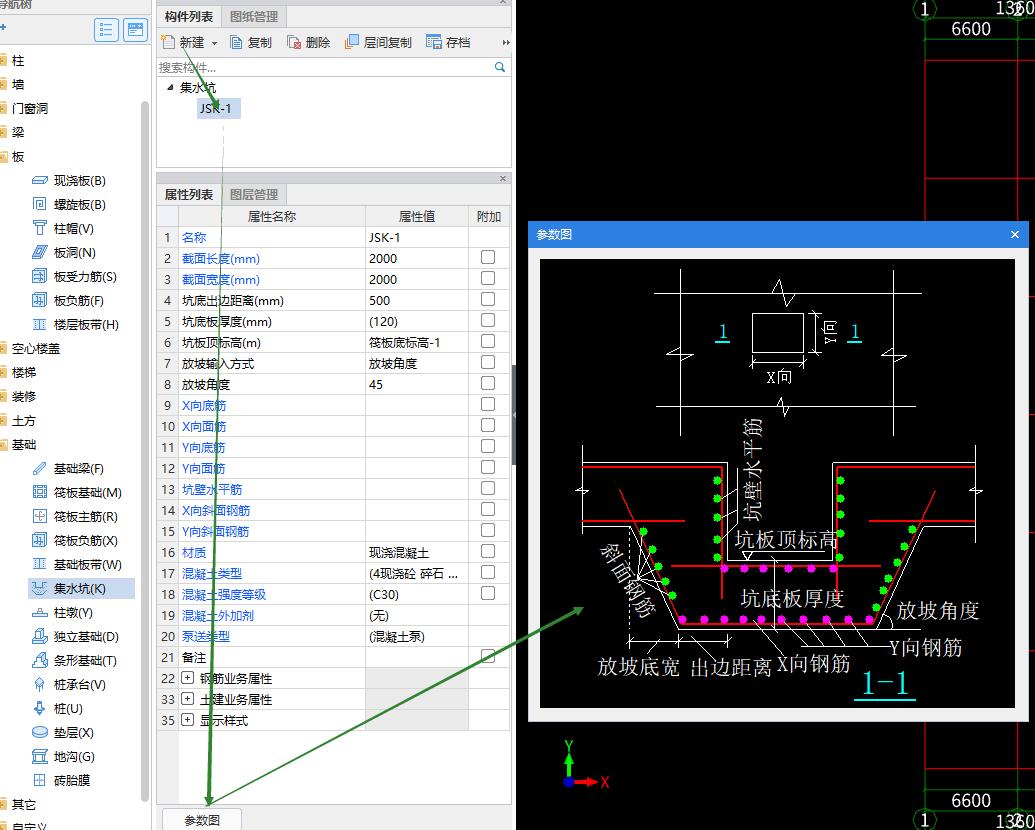Click the 放坡角度 value cell 45
Screen dimensions: 1035x830
tap(417, 384)
